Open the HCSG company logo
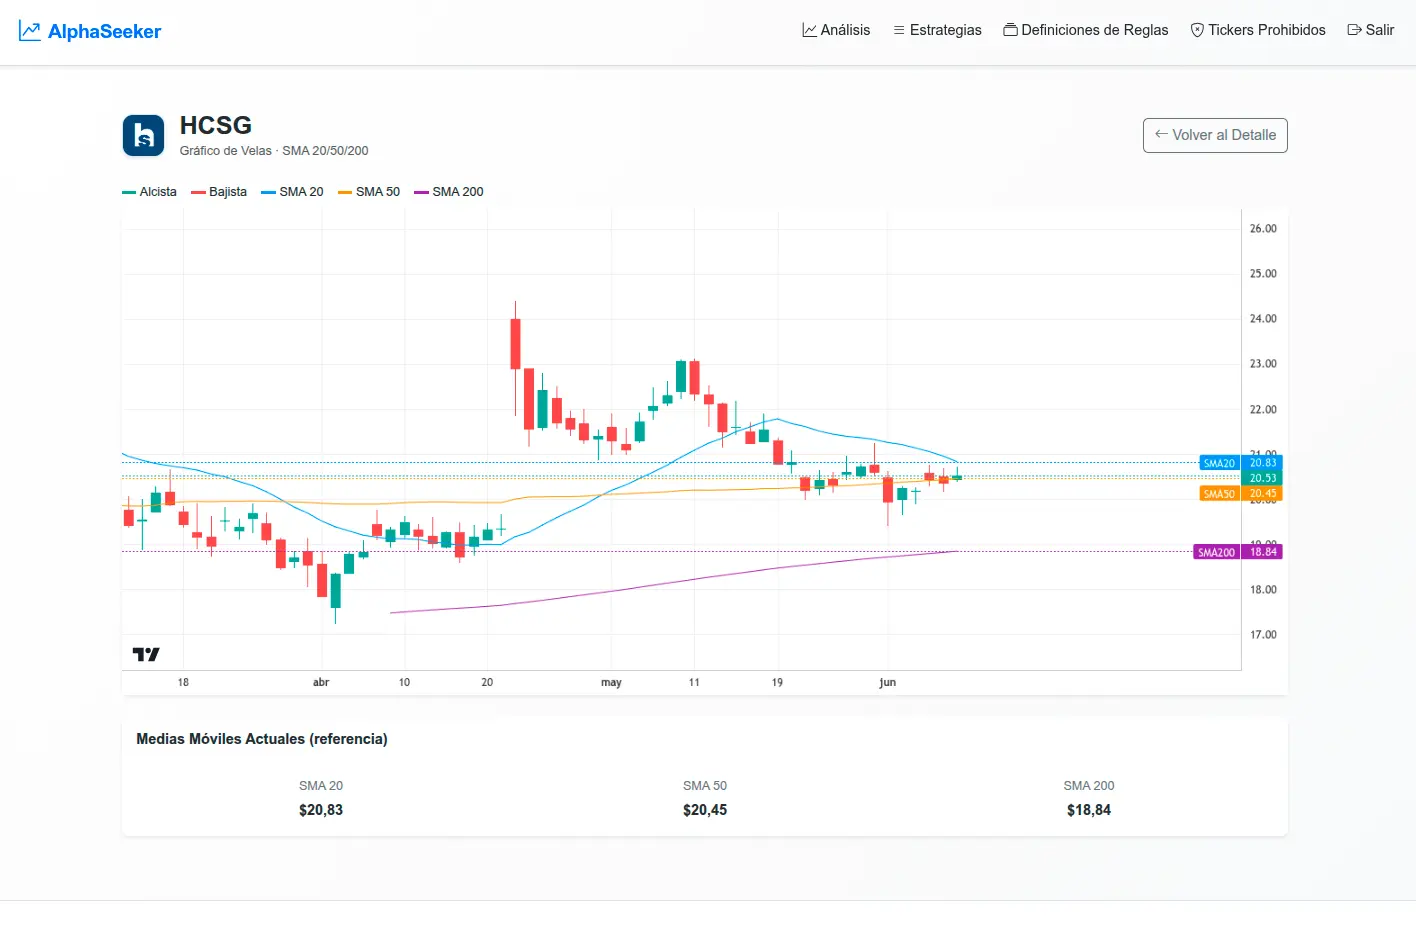The image size is (1416, 928). pyautogui.click(x=143, y=136)
